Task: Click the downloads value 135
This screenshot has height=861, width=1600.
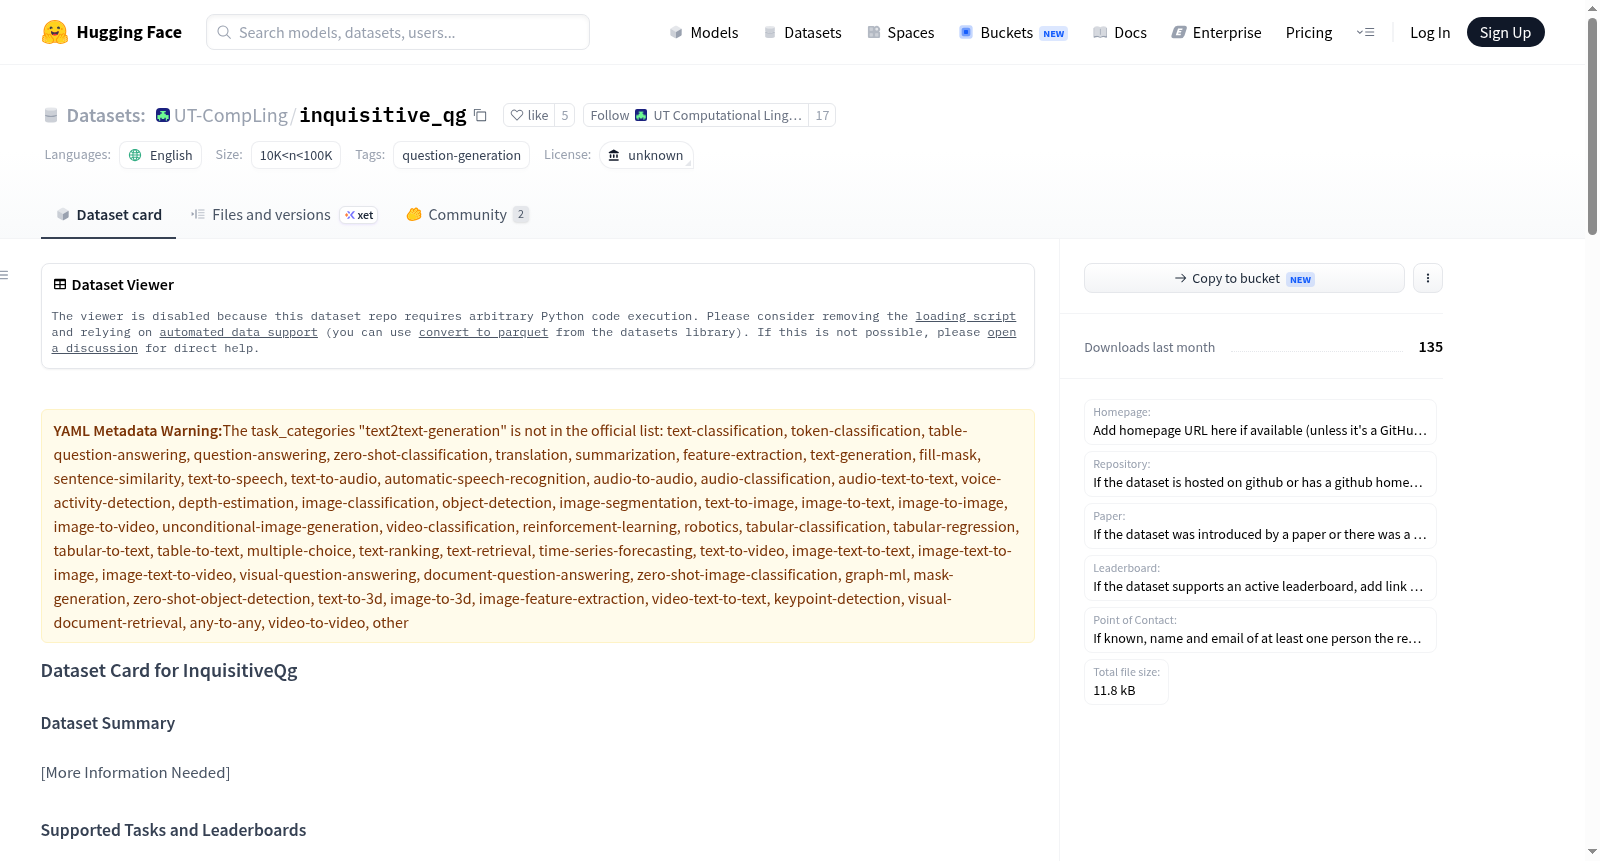Action: coord(1430,347)
